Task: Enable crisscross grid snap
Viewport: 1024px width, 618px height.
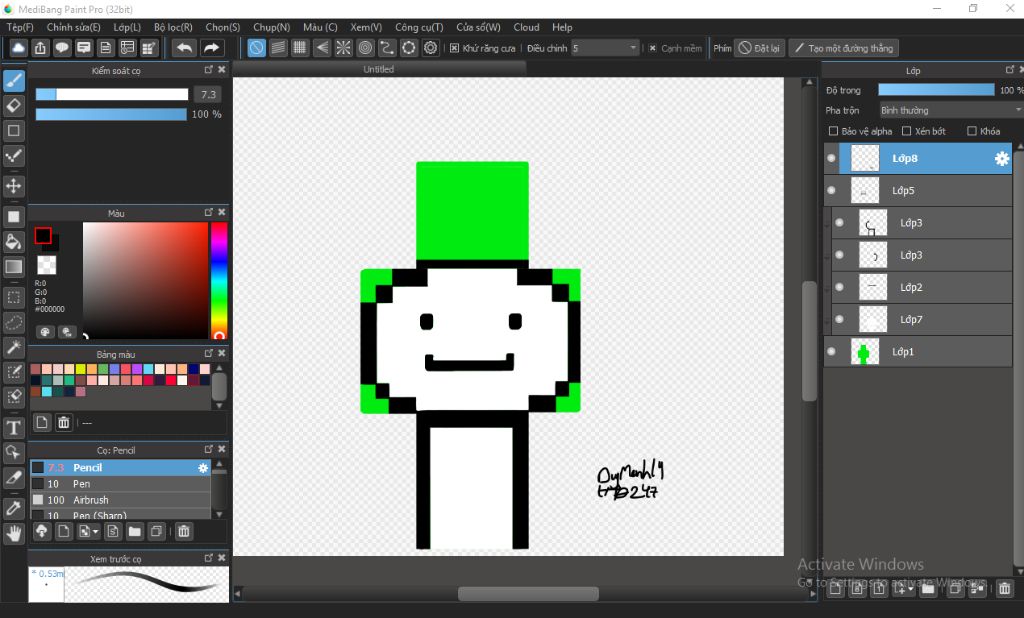Action: pyautogui.click(x=300, y=48)
